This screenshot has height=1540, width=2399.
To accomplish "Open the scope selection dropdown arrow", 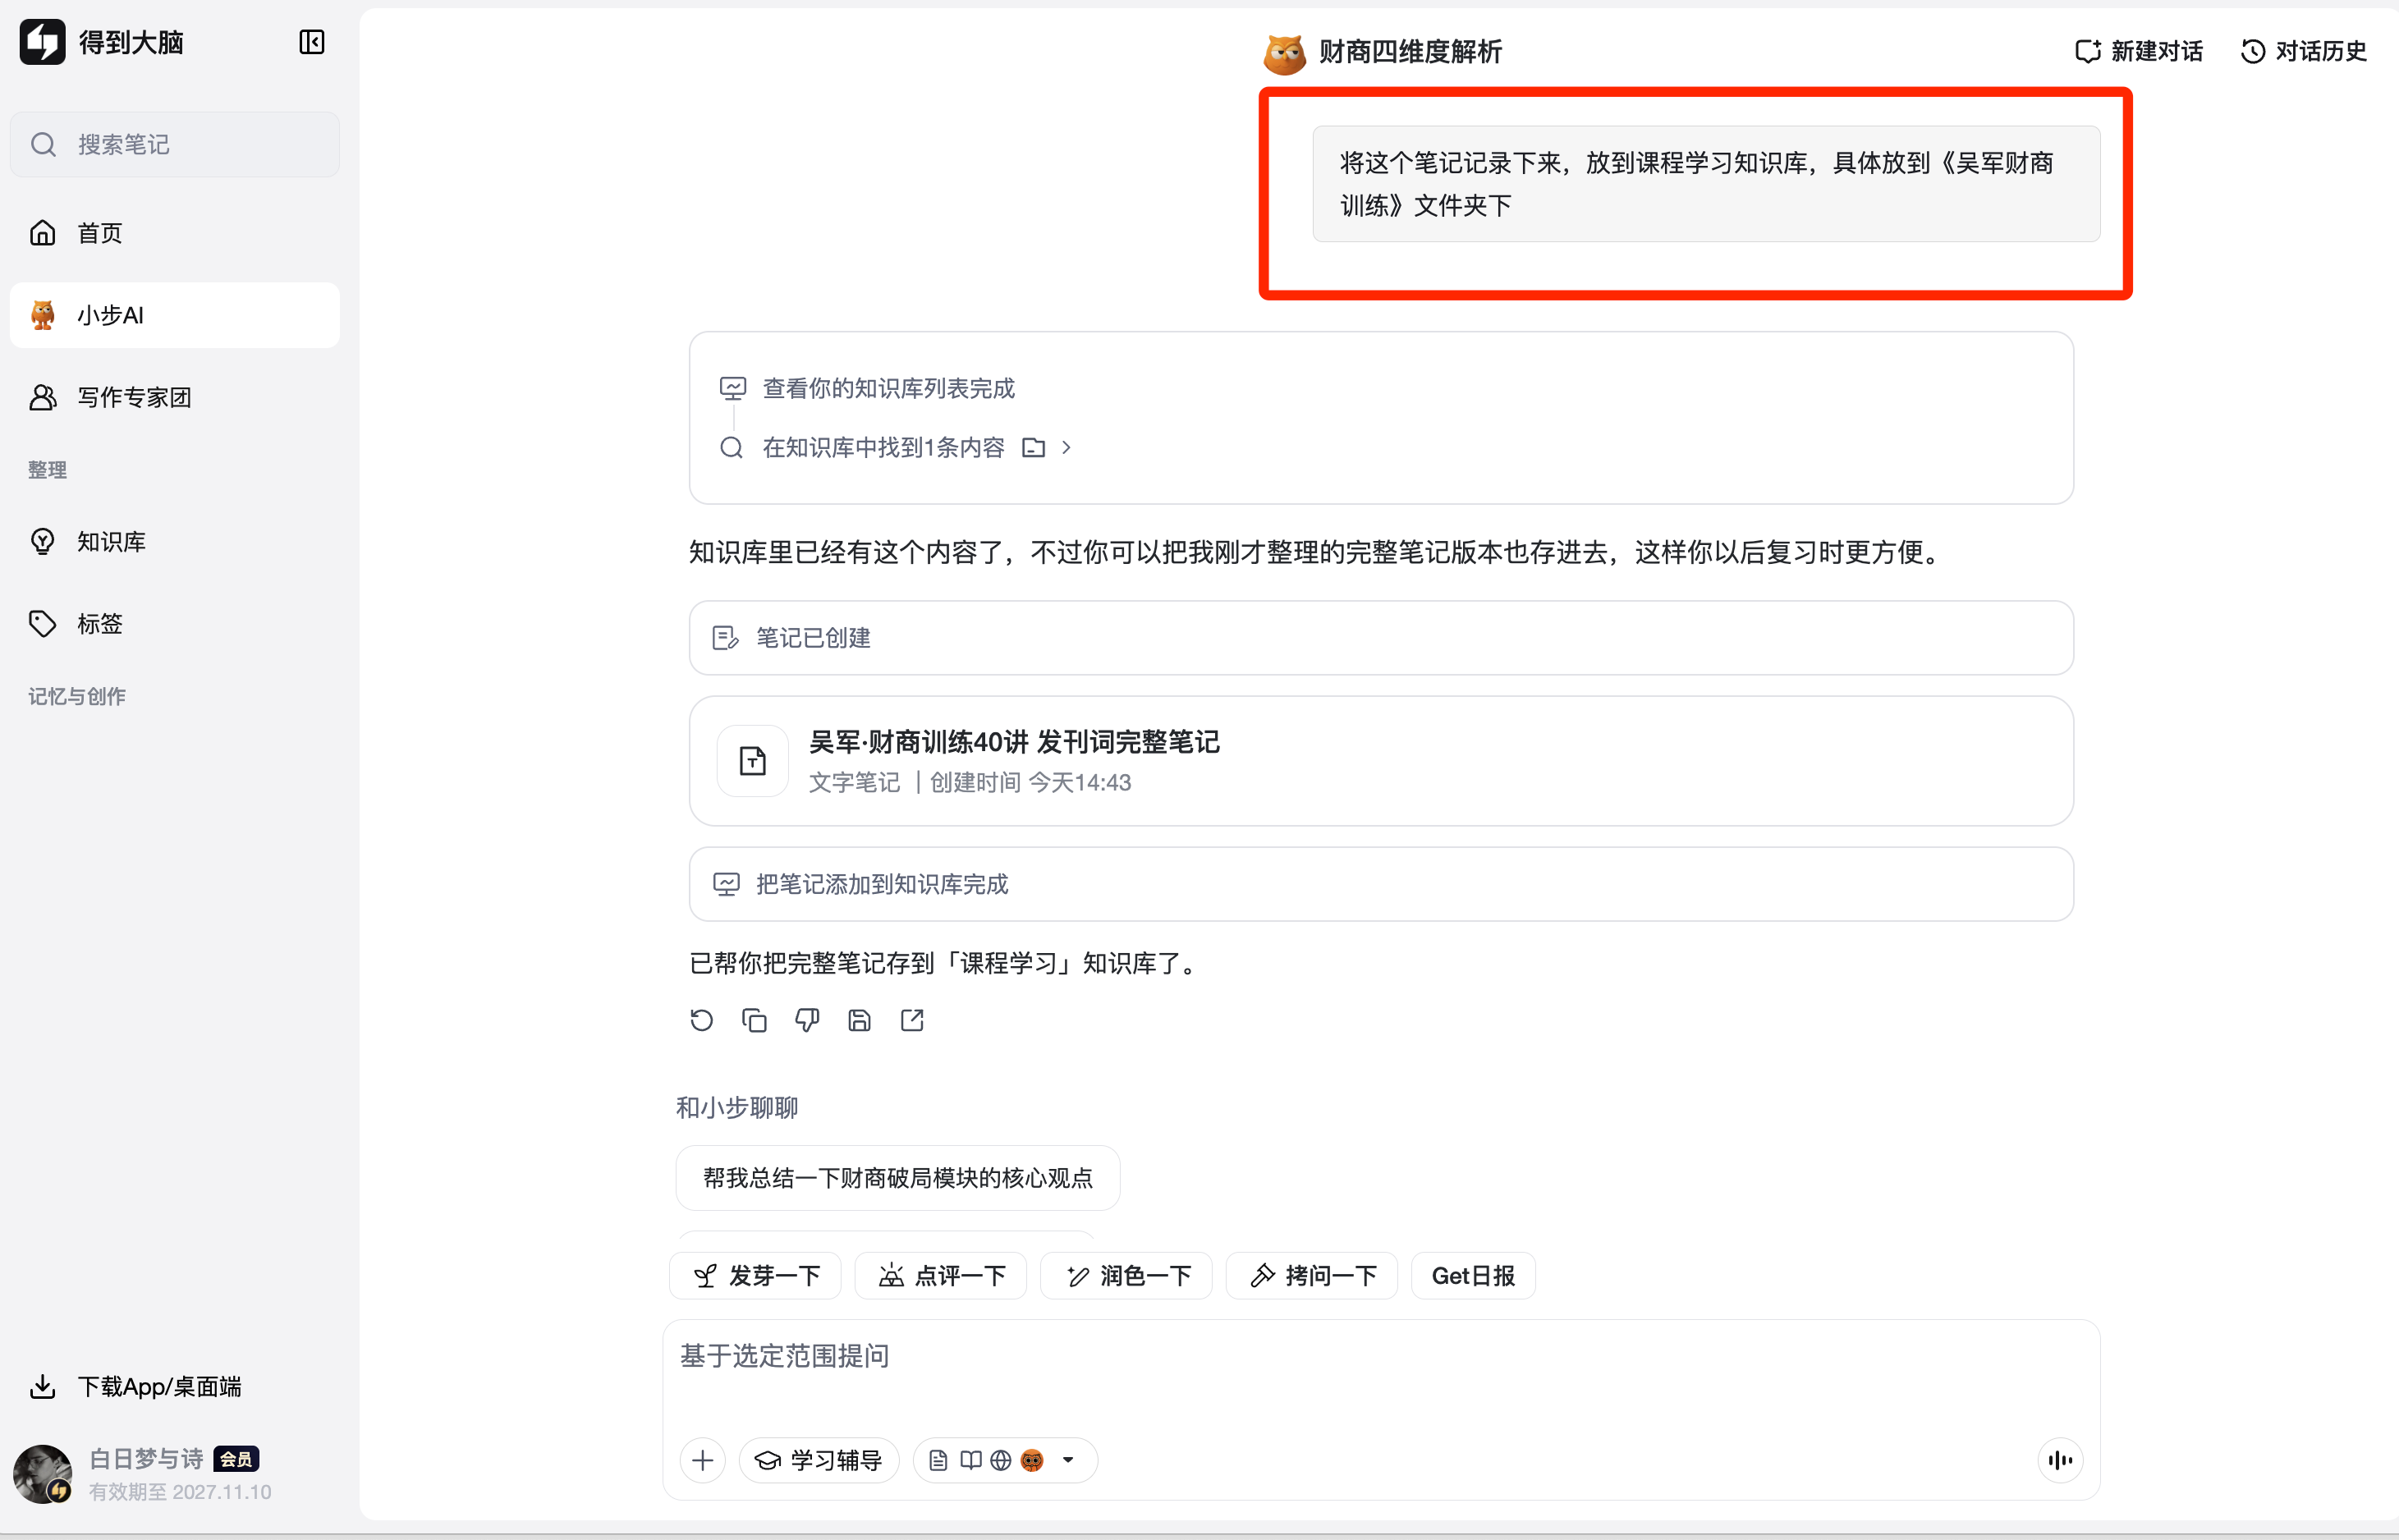I will click(x=1068, y=1460).
